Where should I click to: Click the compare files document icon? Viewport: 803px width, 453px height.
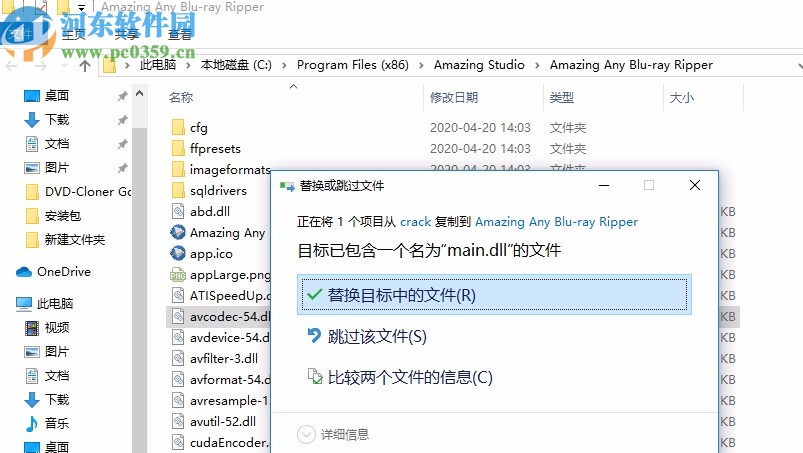(x=314, y=376)
